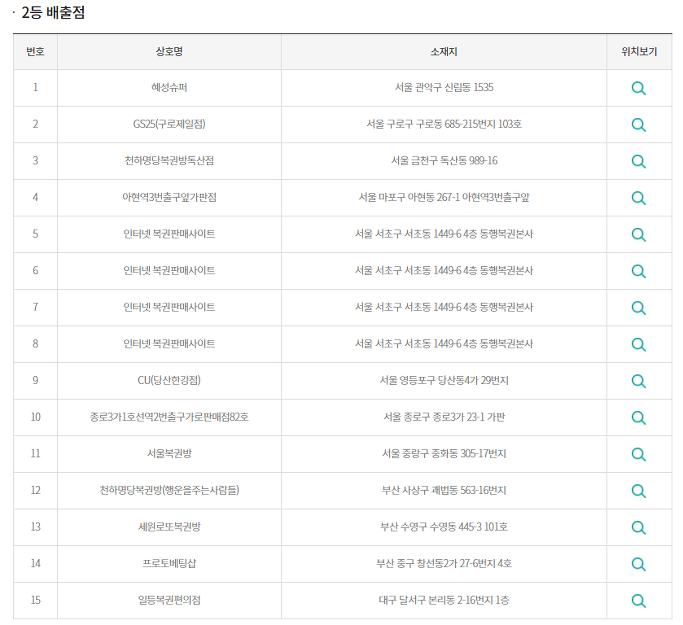The width and height of the screenshot is (683, 625).
Task: Click the 번호 column header
Action: (35, 51)
